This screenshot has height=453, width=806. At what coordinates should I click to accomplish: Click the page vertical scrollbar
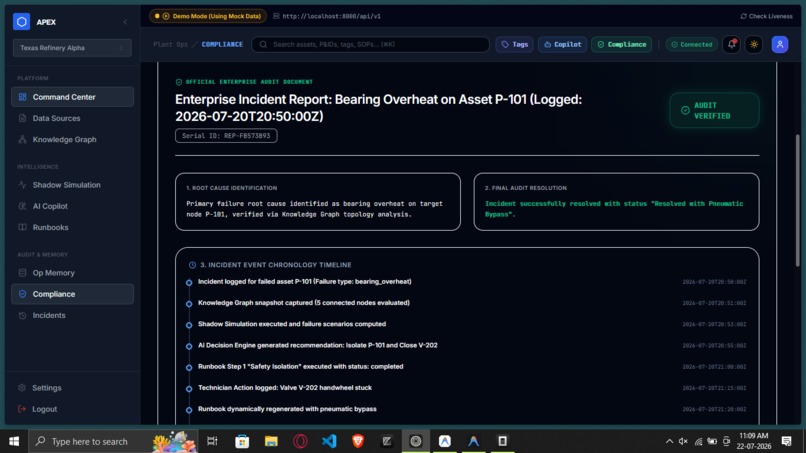[798, 201]
